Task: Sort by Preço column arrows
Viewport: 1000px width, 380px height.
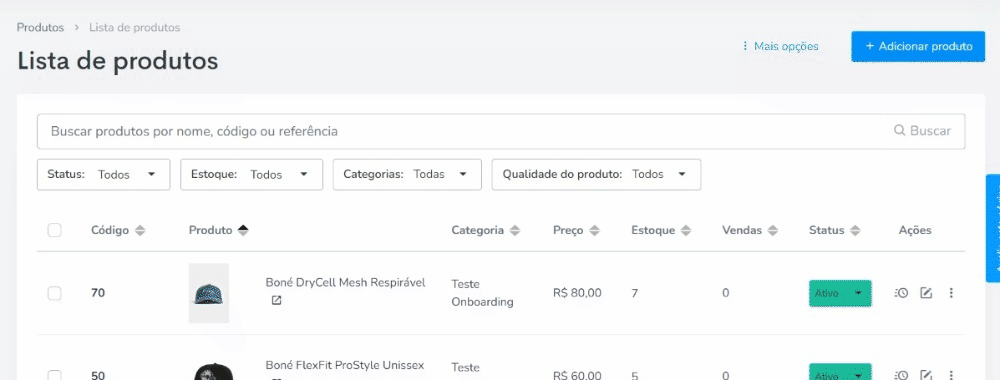Action: pos(594,231)
